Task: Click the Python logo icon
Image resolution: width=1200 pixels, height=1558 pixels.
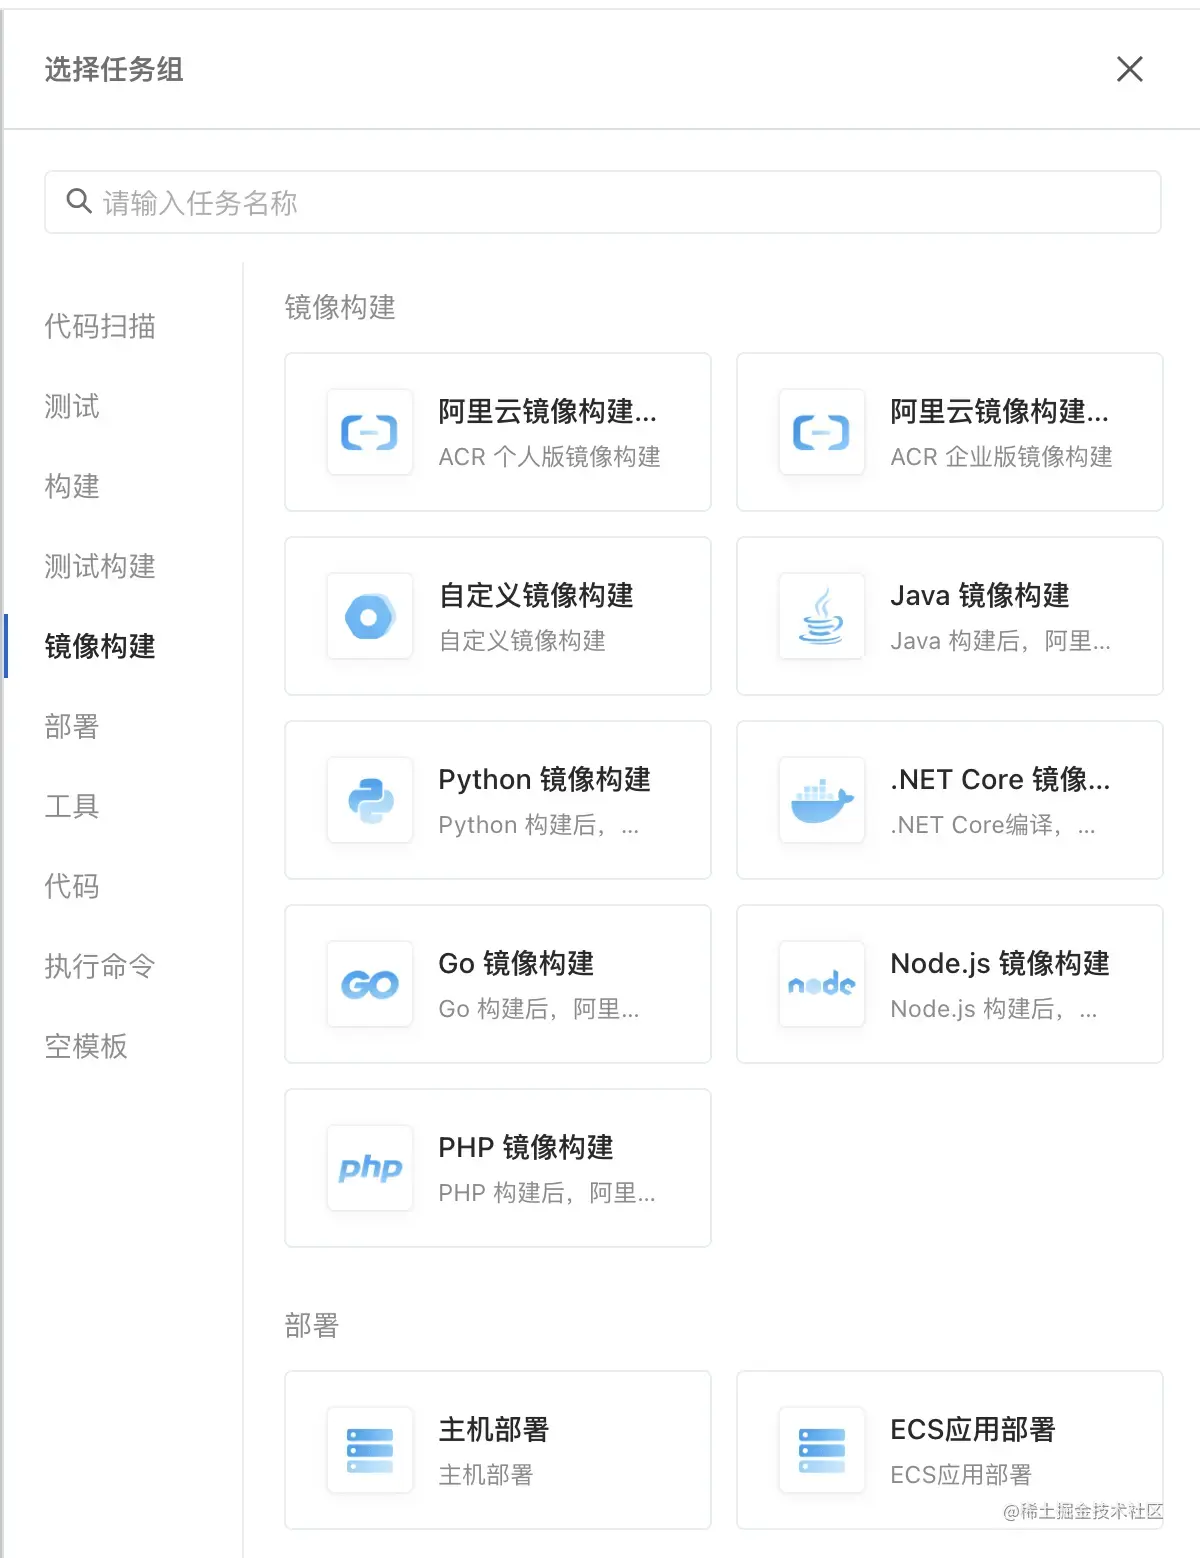Action: coord(370,800)
